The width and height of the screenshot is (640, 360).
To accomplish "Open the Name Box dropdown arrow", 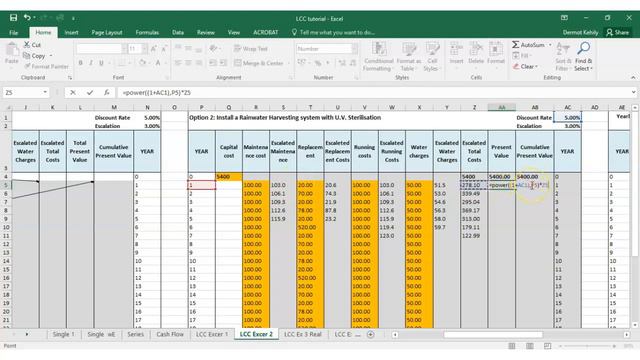I will coord(45,93).
